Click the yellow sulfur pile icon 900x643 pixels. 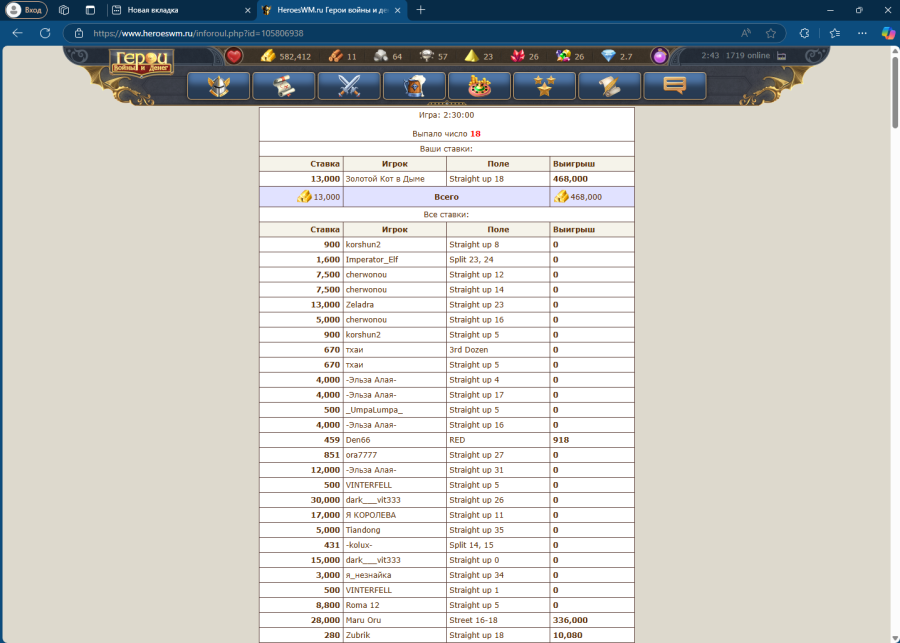click(472, 56)
